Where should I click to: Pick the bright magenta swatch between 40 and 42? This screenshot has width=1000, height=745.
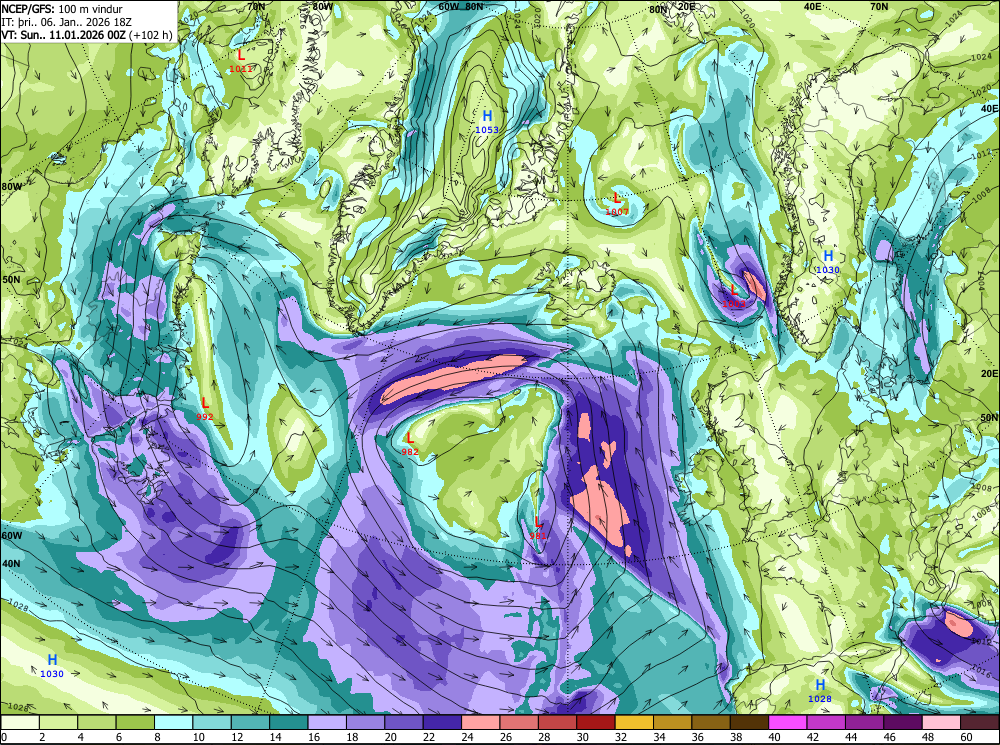[788, 722]
